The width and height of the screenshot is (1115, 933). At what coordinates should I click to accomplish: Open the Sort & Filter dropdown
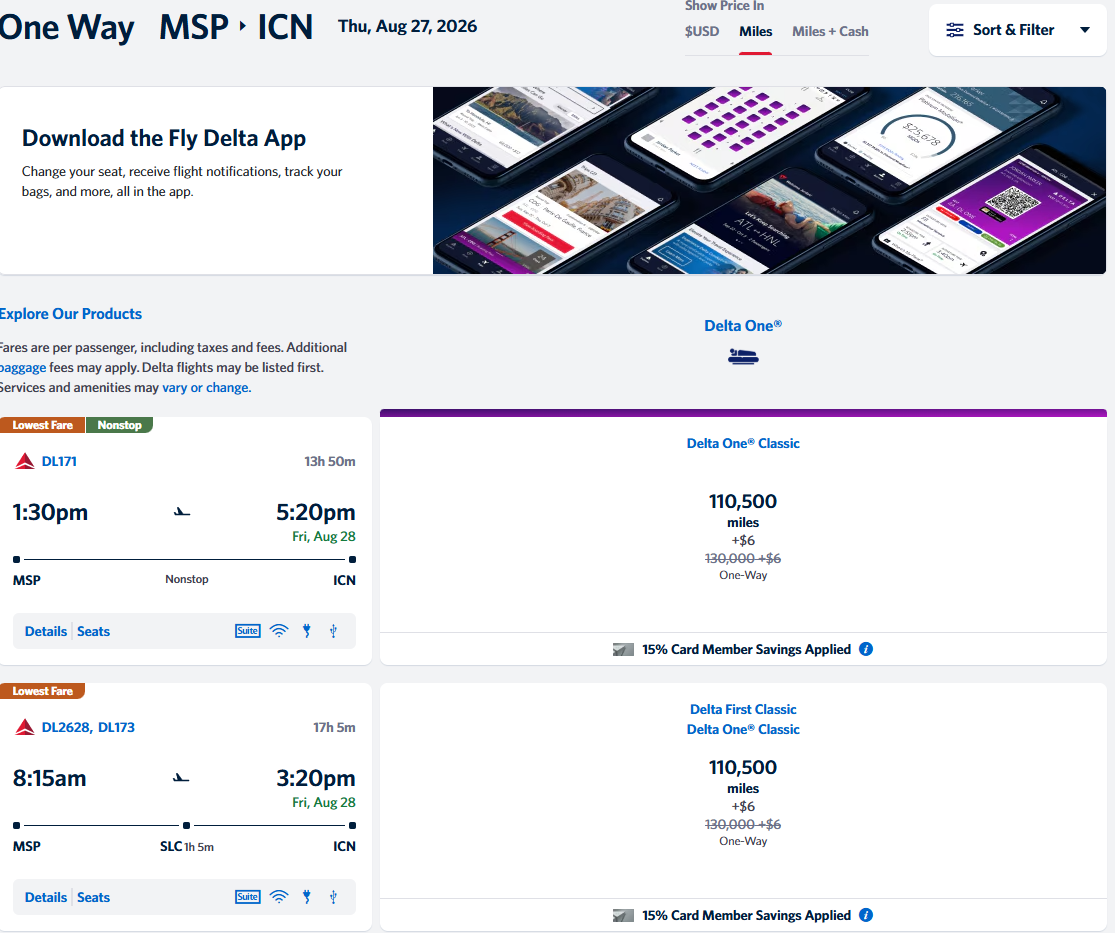[1017, 30]
